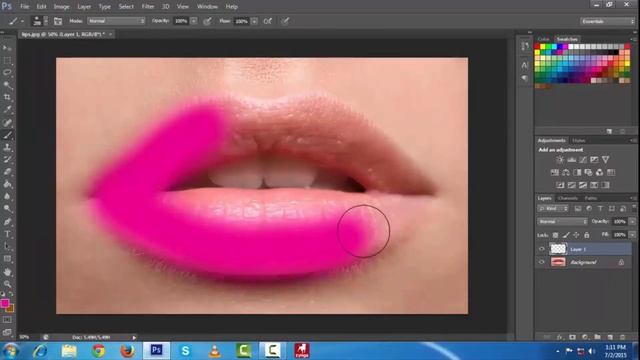
Task: Open the layer Opacity dropdown arrow
Action: tap(632, 221)
